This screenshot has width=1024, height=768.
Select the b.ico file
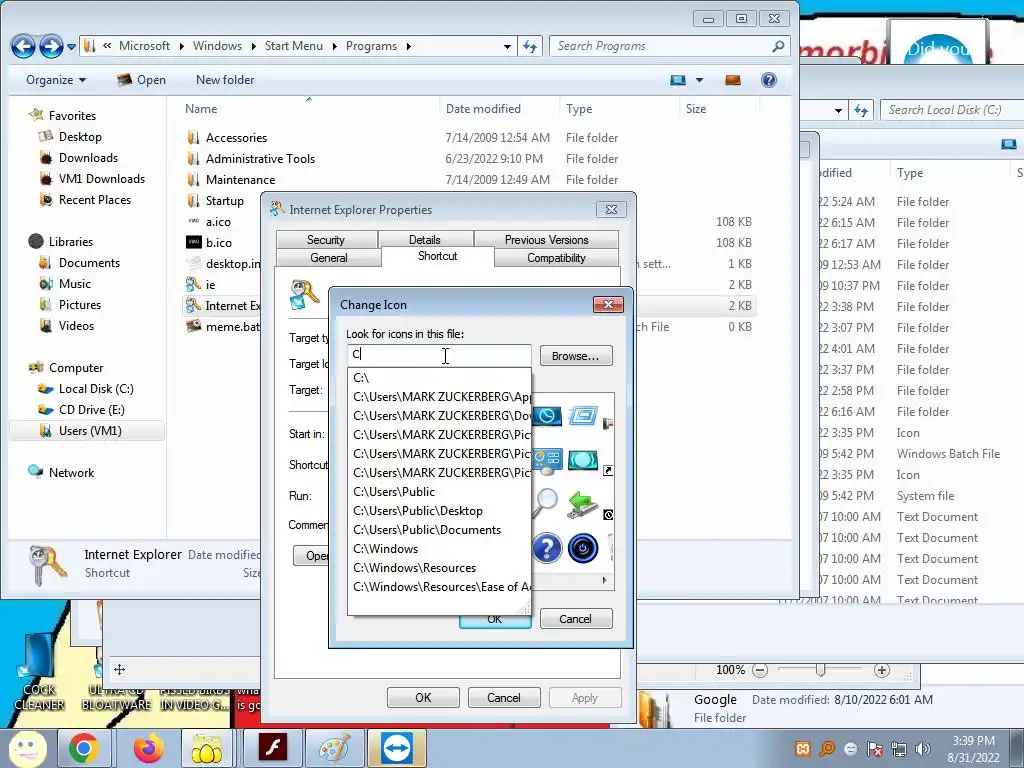[219, 242]
